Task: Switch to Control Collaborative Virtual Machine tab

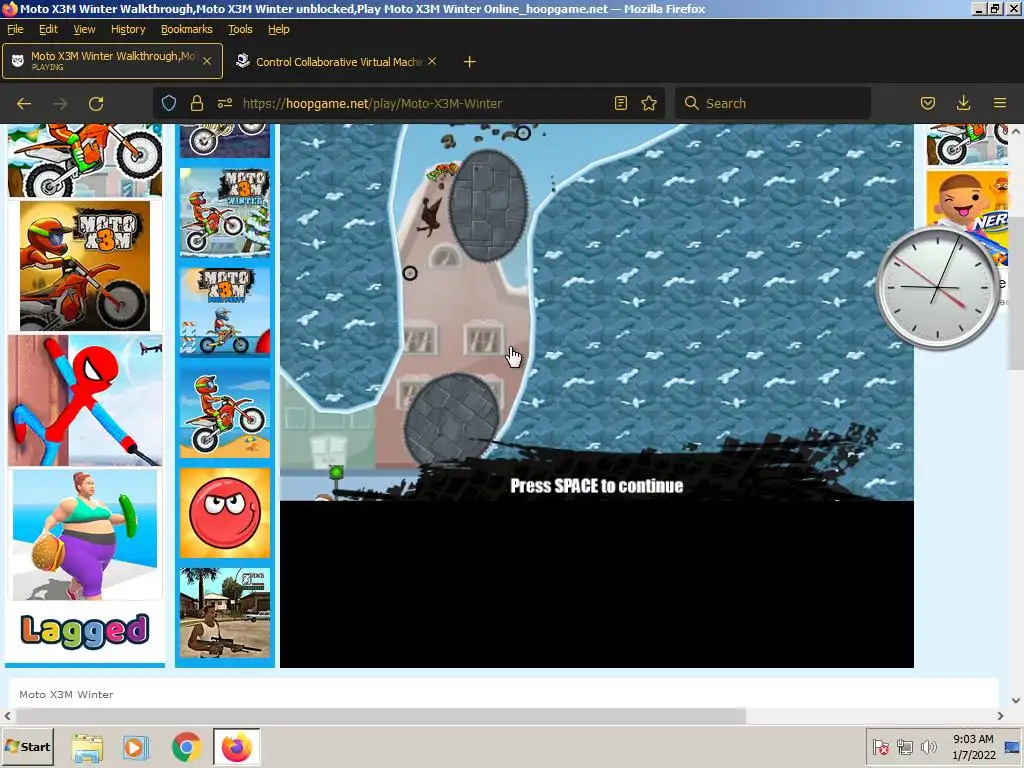Action: tap(336, 61)
